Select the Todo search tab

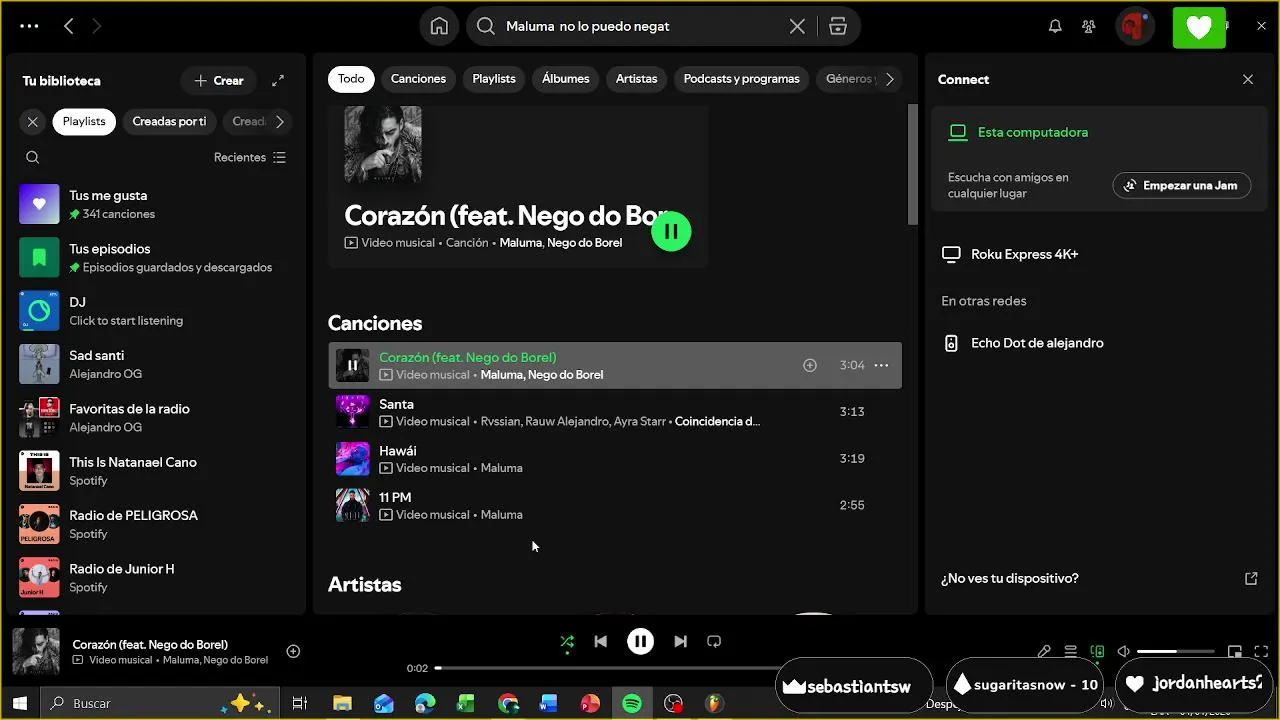tap(351, 79)
